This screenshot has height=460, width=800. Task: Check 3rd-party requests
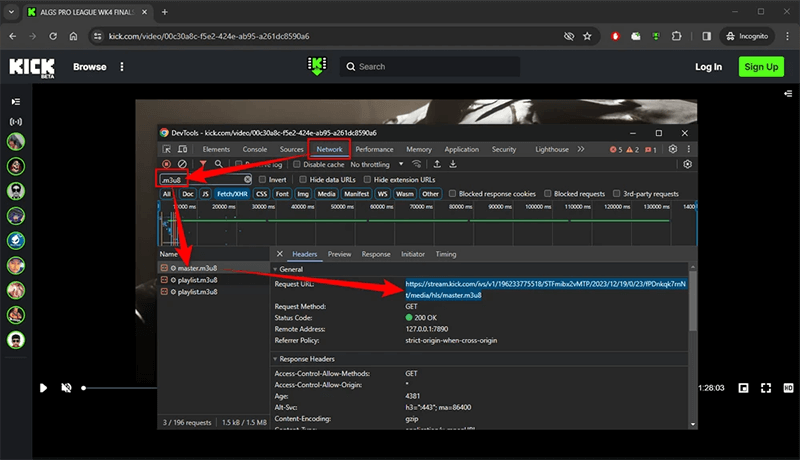[616, 194]
